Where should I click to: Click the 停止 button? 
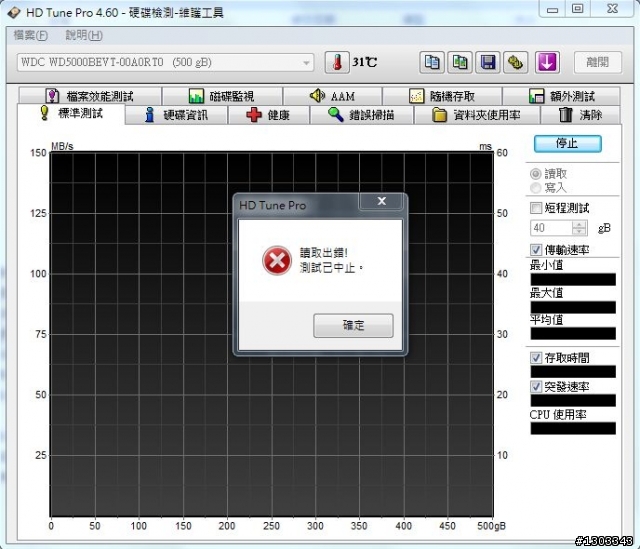(x=567, y=144)
